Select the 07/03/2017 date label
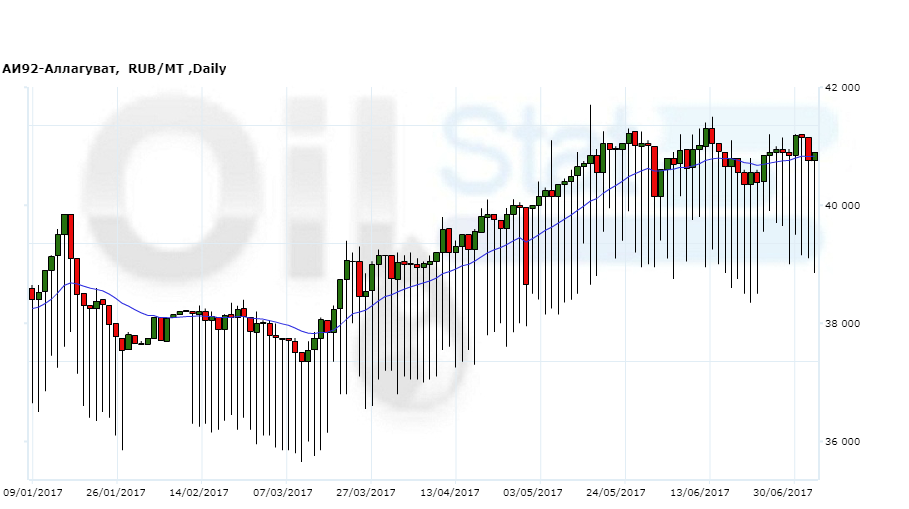 click(x=283, y=493)
